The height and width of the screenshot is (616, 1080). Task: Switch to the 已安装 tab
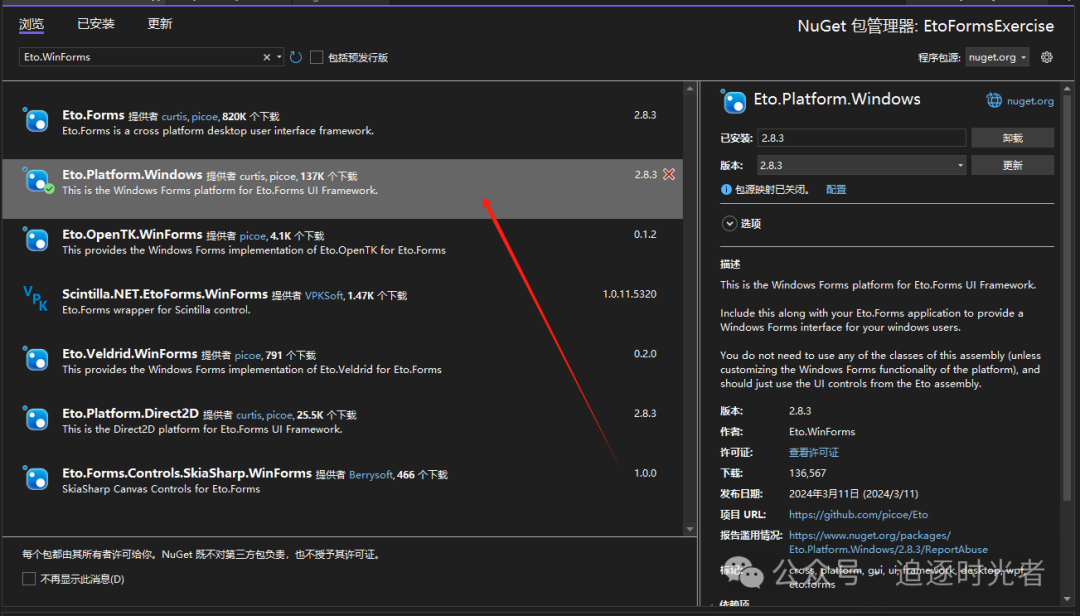[96, 24]
